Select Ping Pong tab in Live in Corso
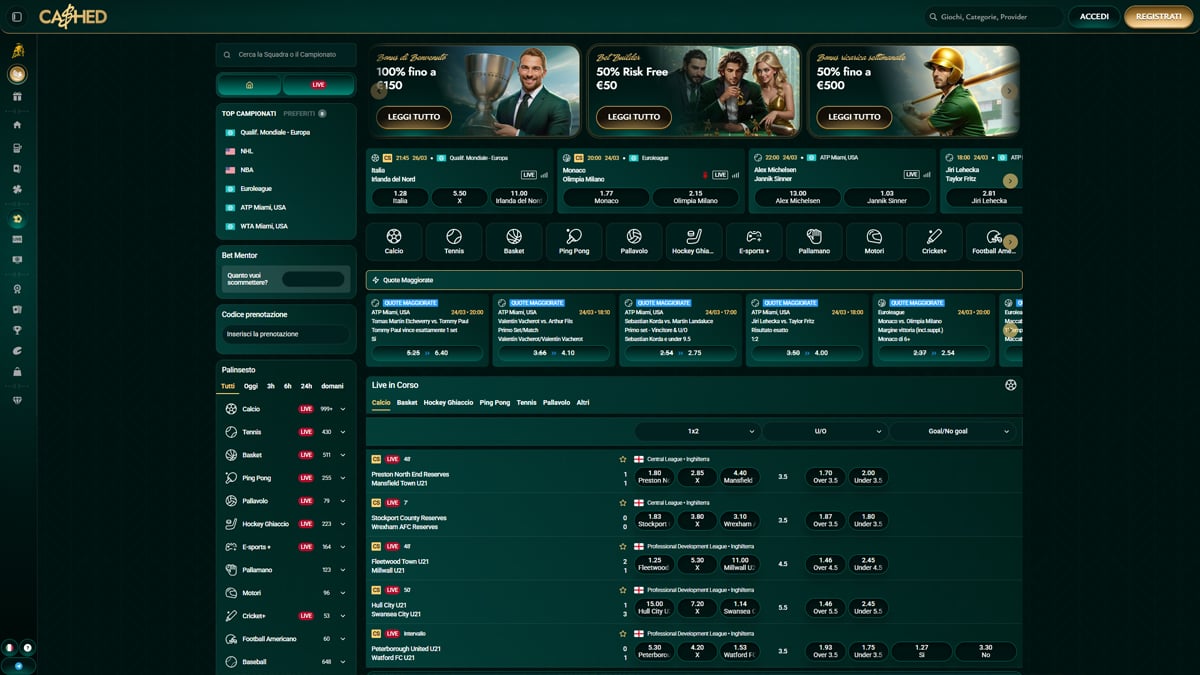Viewport: 1200px width, 675px height. point(494,403)
